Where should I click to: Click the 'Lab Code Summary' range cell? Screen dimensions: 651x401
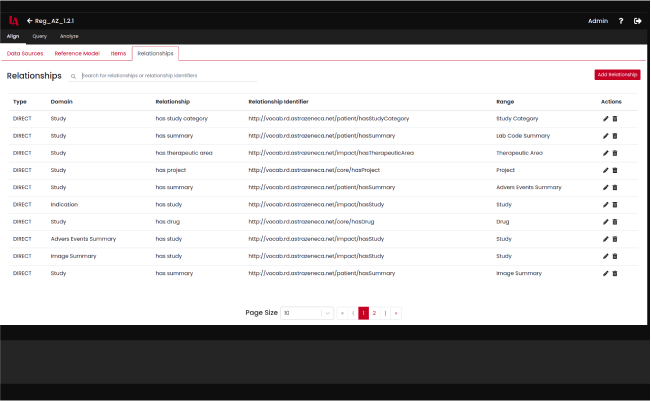click(x=523, y=136)
